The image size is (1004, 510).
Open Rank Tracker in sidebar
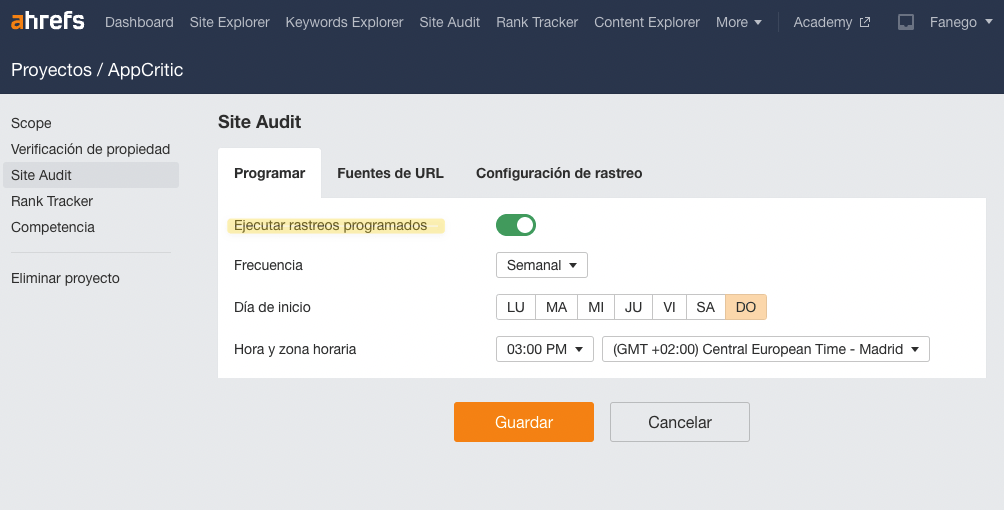[52, 201]
